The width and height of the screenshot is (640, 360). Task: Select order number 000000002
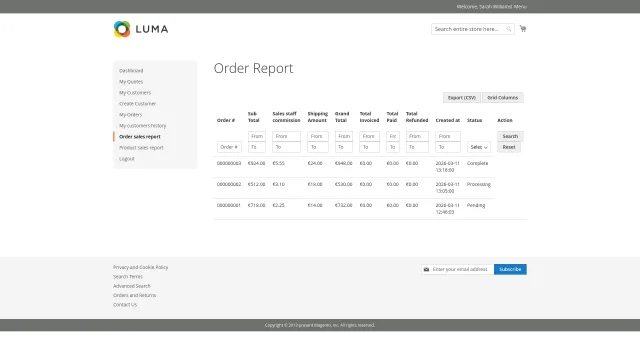229,184
